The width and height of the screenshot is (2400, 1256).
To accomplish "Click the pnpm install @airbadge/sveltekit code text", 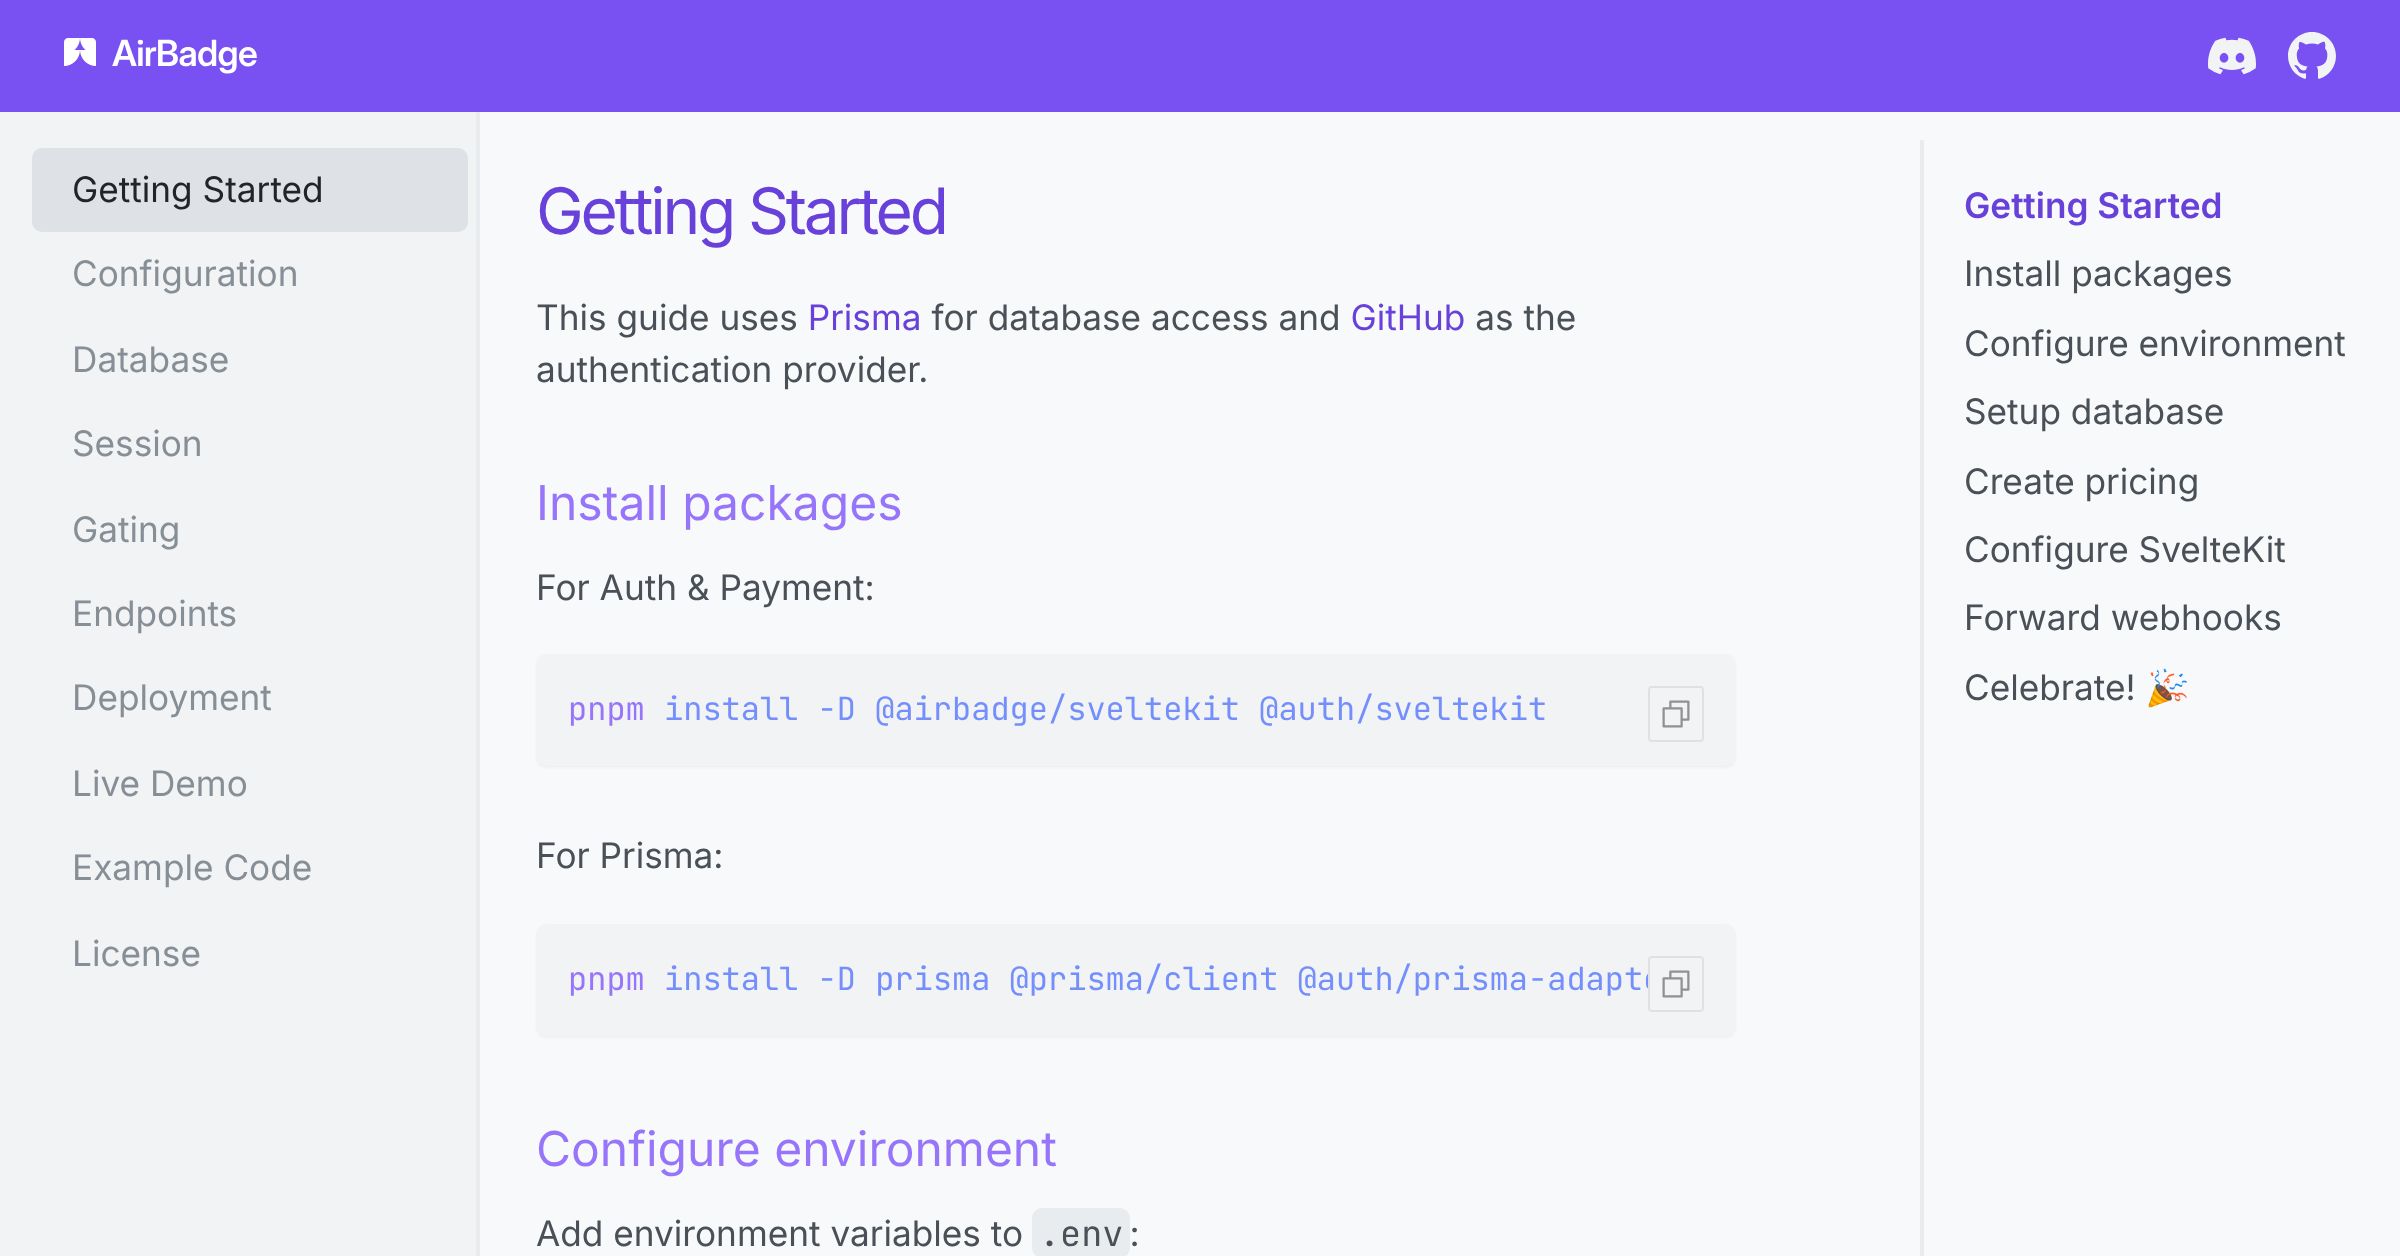I will (1057, 709).
